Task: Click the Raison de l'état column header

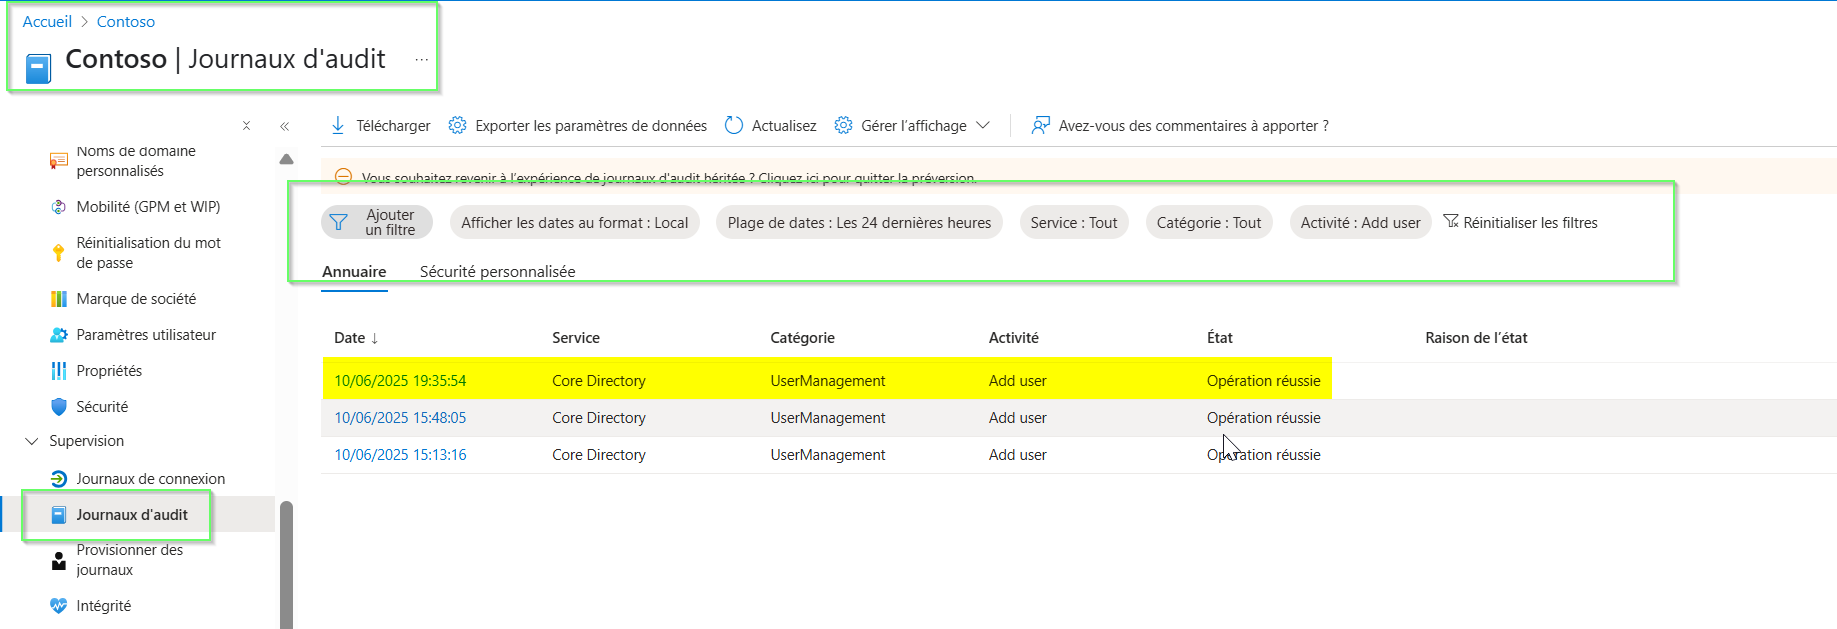Action: [1476, 338]
